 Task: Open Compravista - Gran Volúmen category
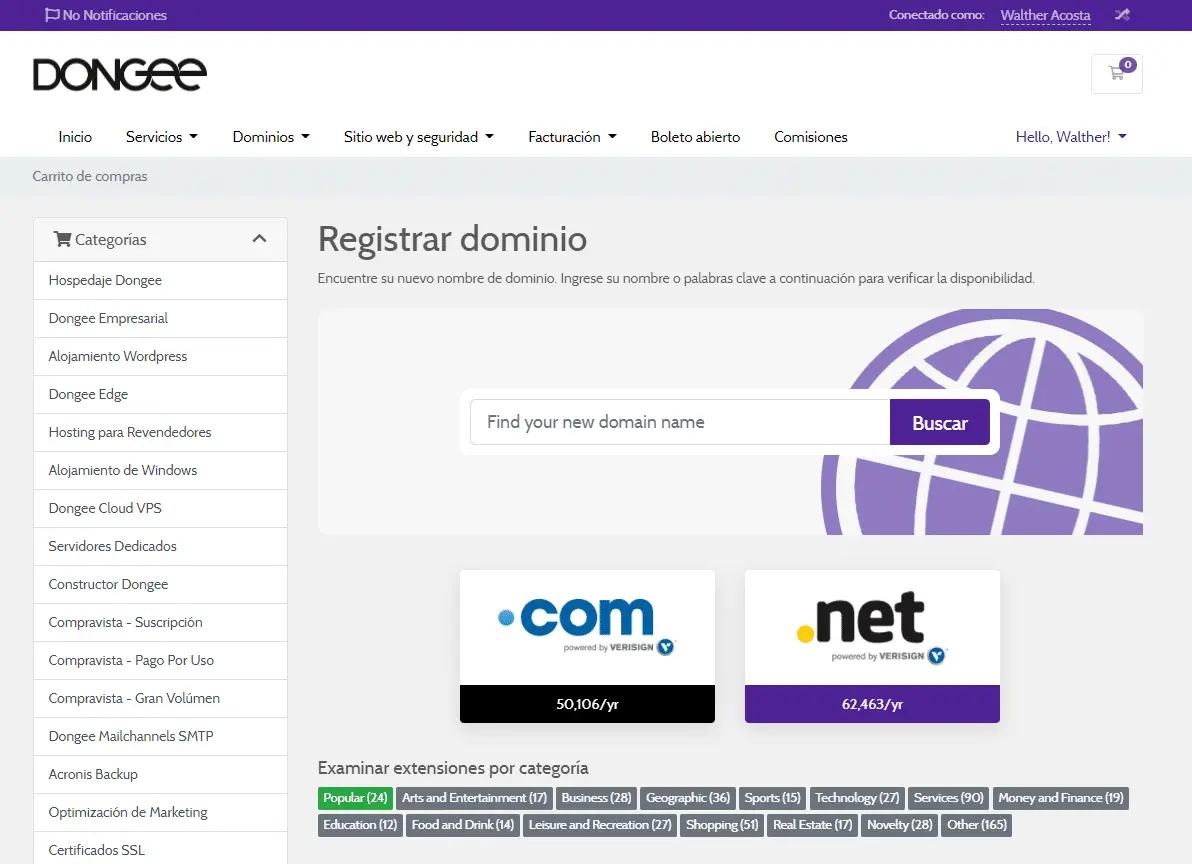tap(160, 698)
